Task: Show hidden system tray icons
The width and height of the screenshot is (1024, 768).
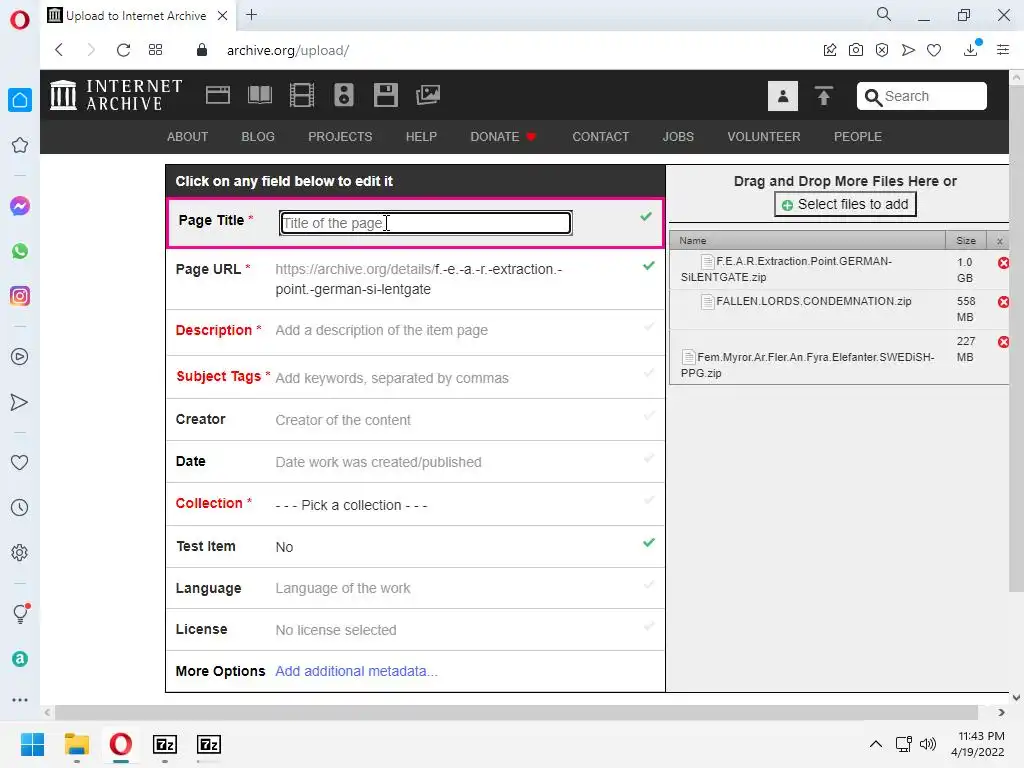Action: click(x=876, y=744)
